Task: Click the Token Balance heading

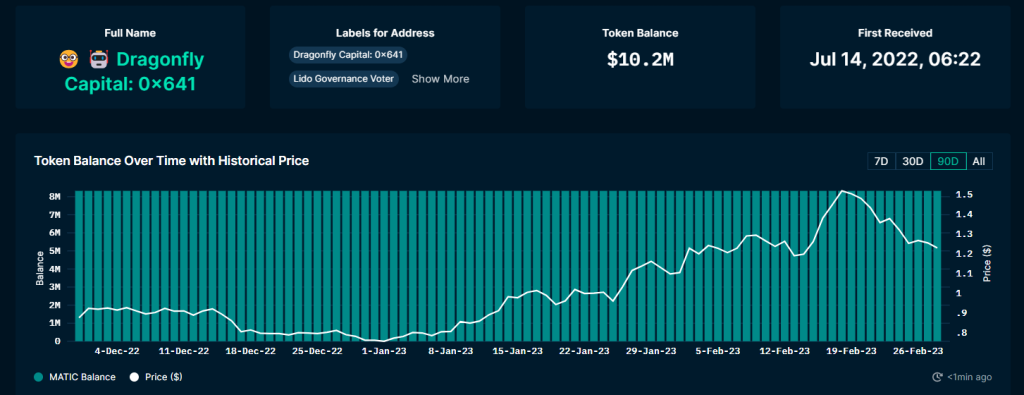Action: 640,33
